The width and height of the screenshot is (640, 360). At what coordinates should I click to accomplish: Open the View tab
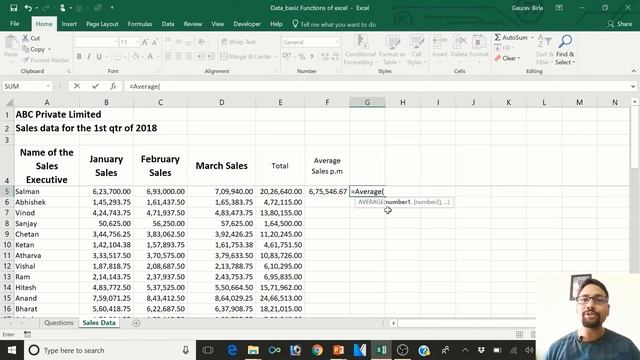click(x=218, y=24)
